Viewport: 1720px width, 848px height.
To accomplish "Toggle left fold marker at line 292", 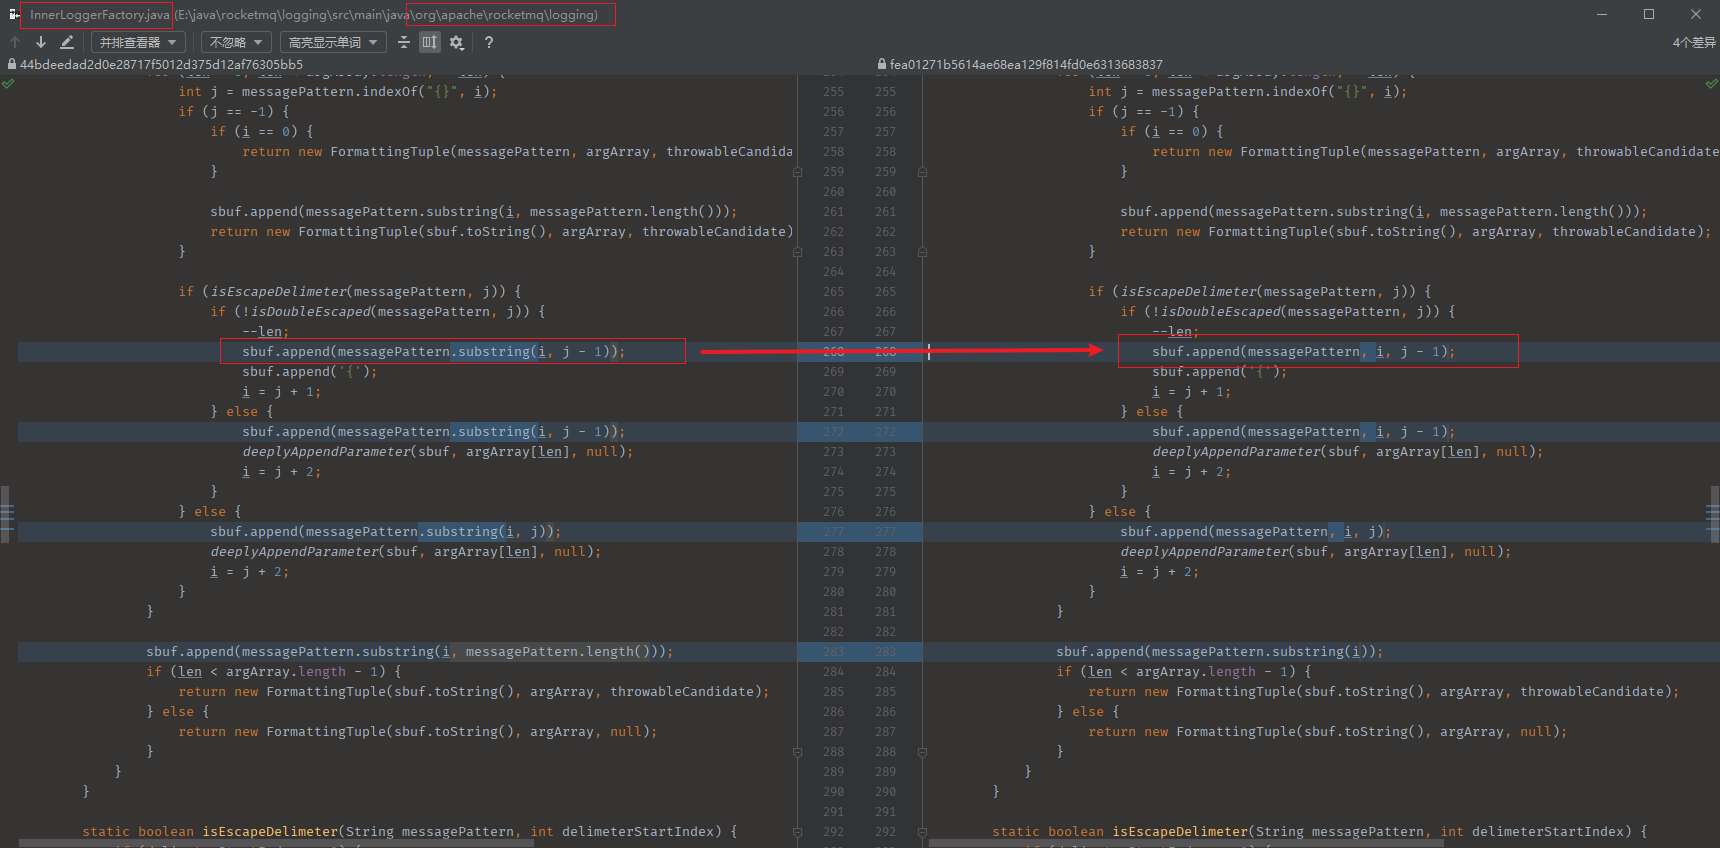I will (798, 832).
